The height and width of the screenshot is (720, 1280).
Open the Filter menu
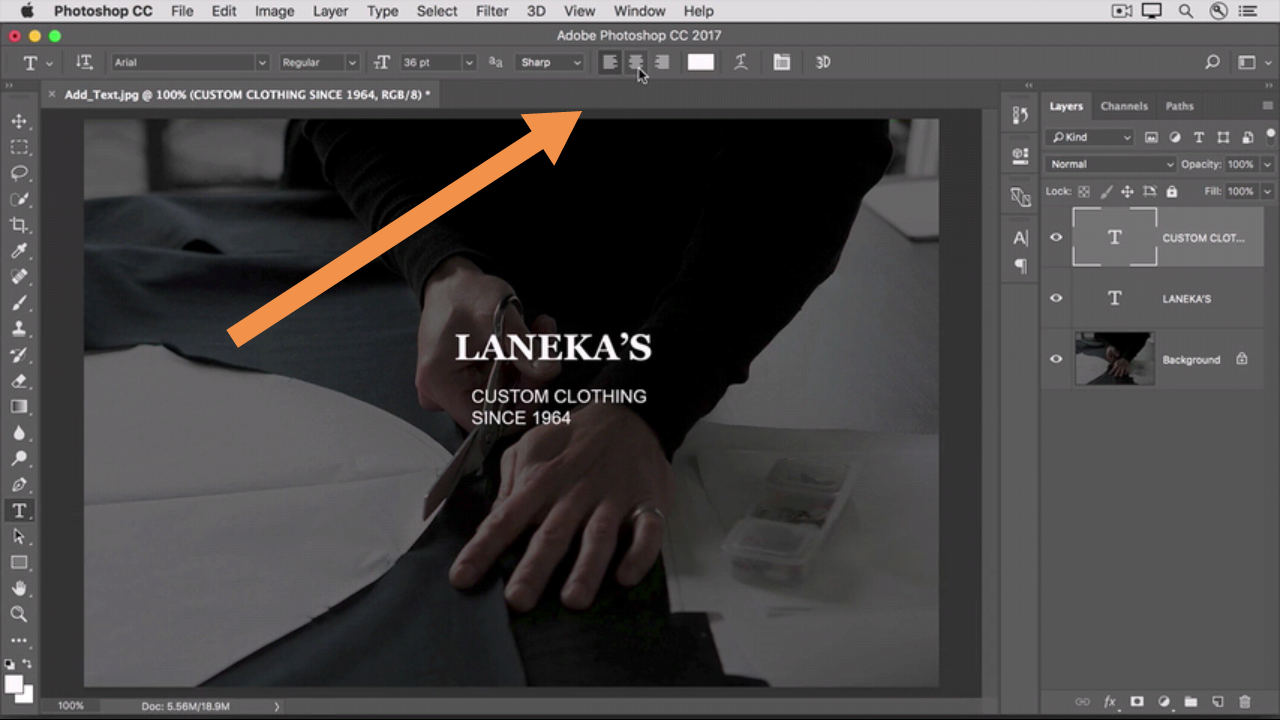(492, 11)
